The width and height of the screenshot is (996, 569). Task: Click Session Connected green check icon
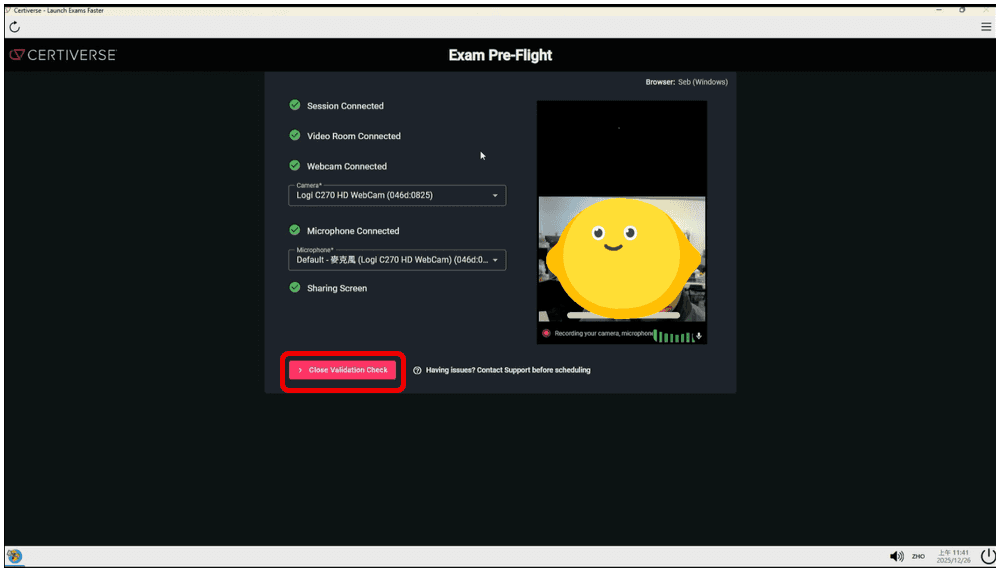coord(295,105)
